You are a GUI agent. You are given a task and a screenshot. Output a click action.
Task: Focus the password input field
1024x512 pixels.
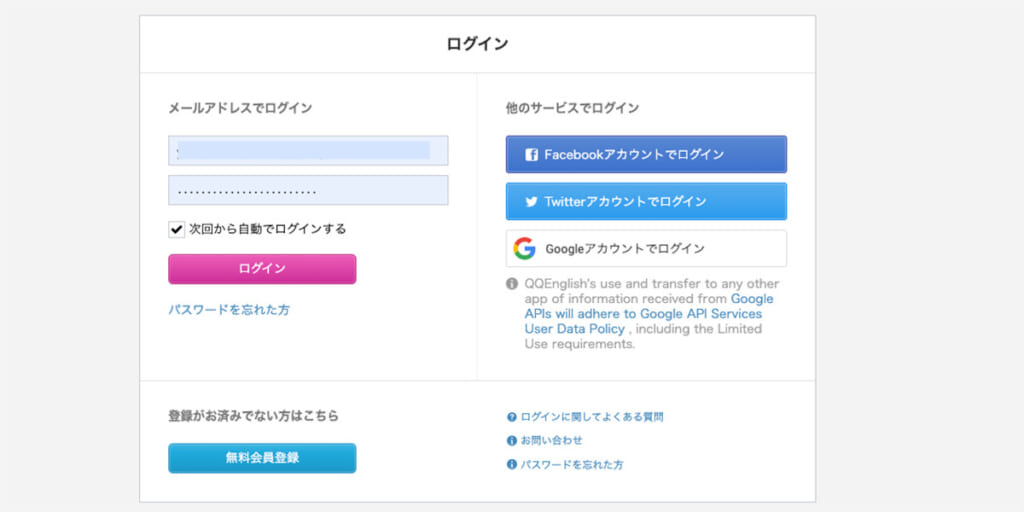(x=308, y=191)
